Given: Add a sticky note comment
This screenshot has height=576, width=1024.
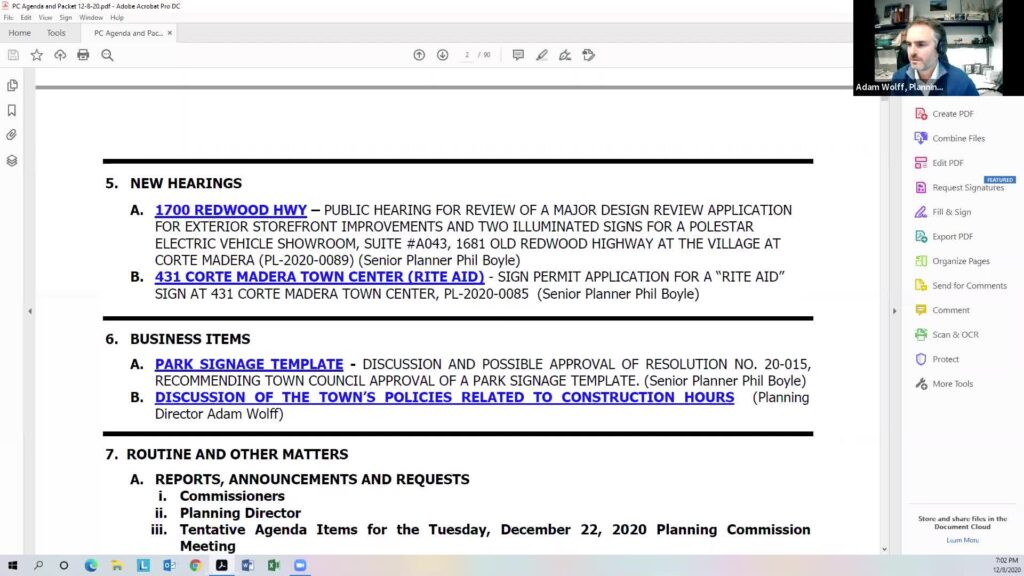Looking at the screenshot, I should (x=518, y=55).
